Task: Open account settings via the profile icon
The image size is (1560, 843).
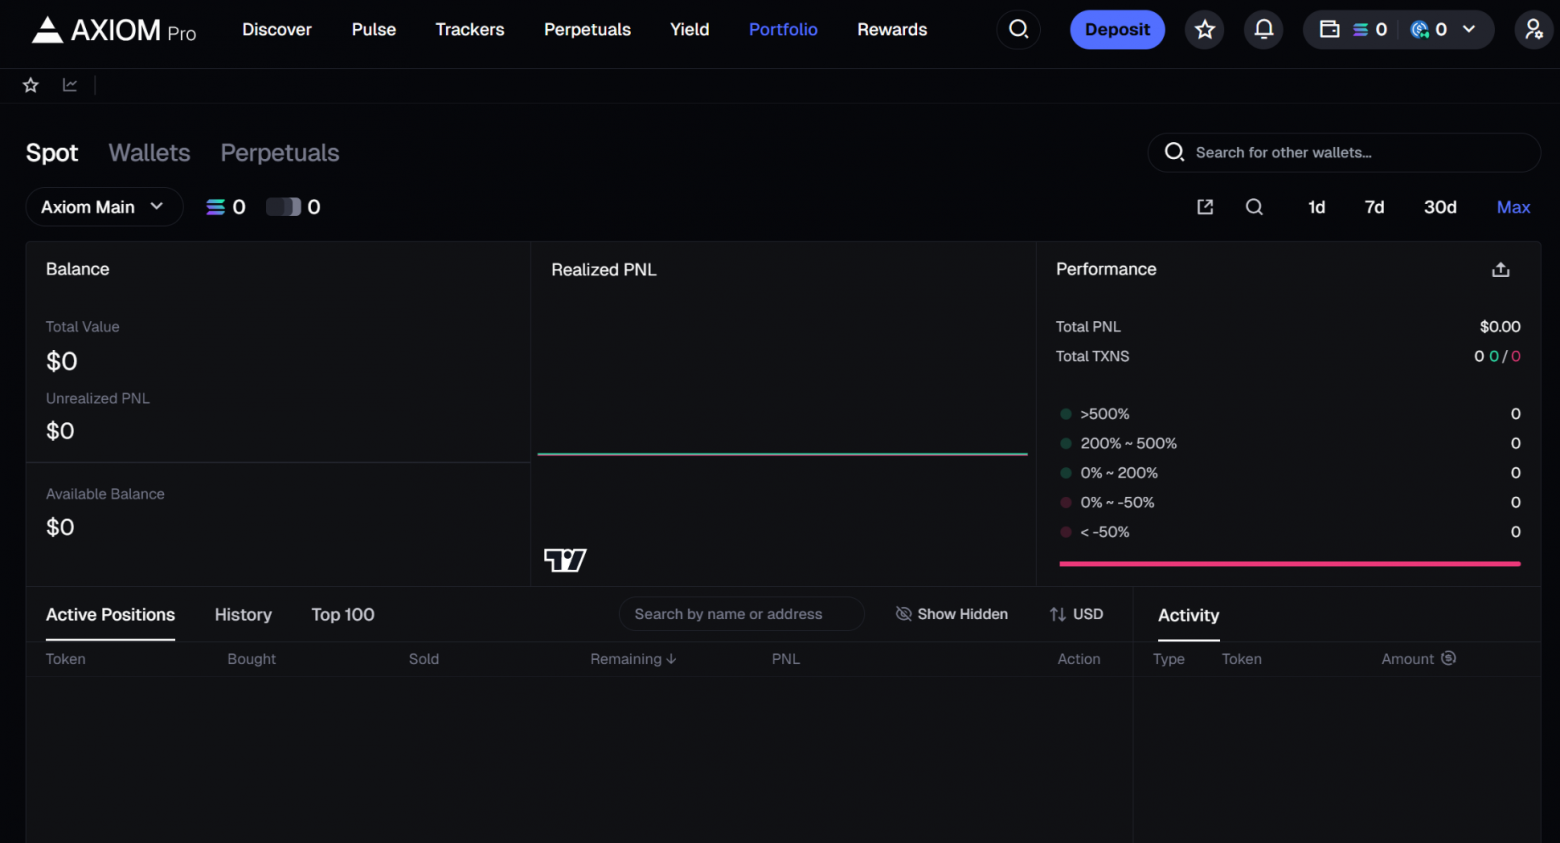Action: (x=1533, y=29)
